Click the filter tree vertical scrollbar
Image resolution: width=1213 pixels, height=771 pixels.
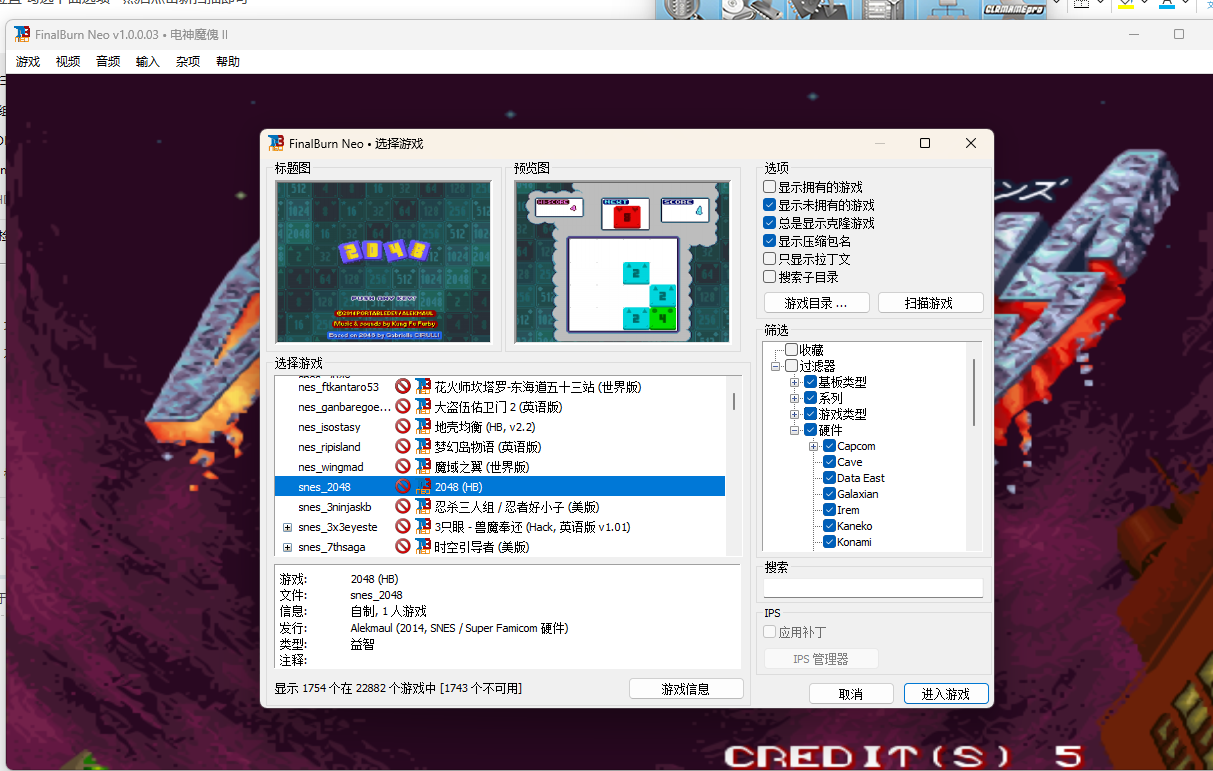coord(974,392)
